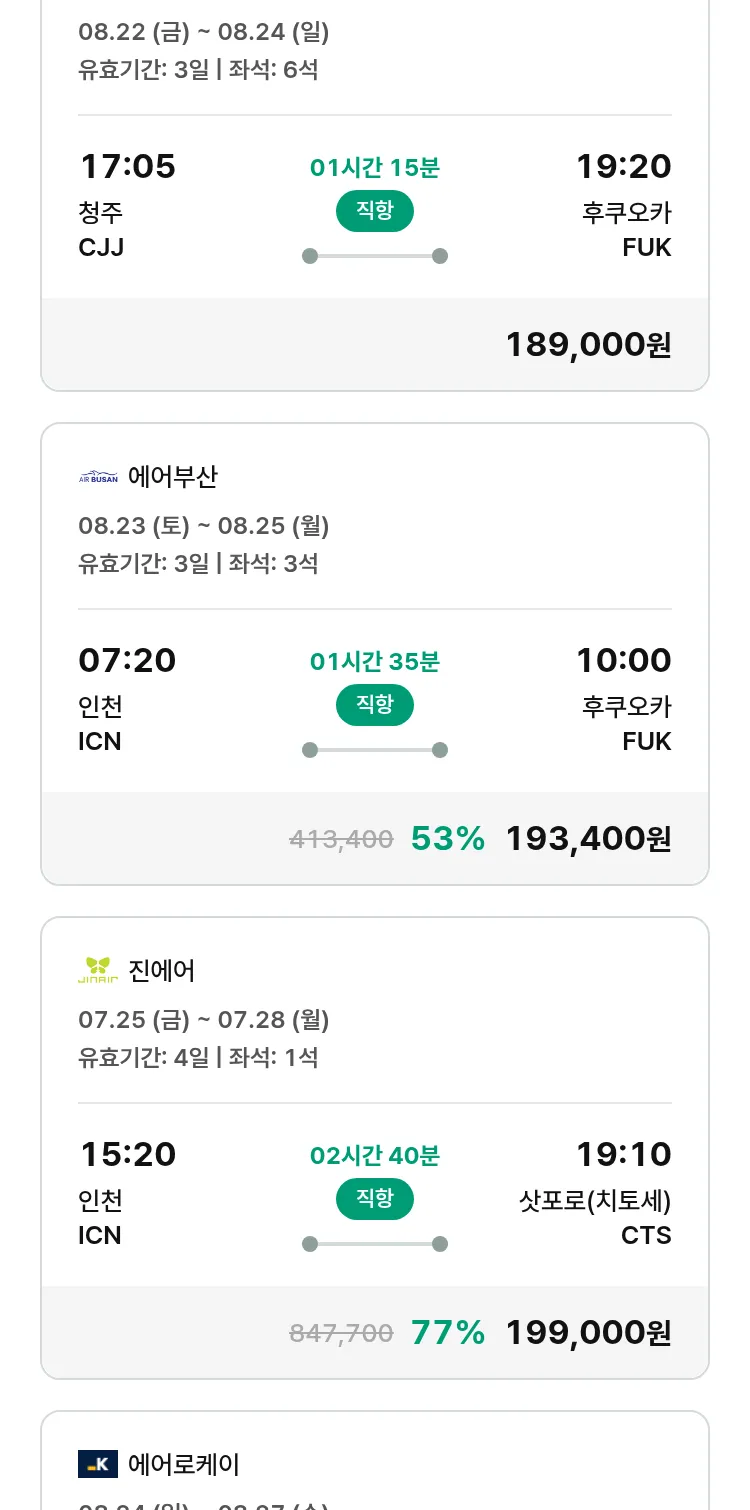This screenshot has height=1510, width=750.
Task: Tap the 53% discount label
Action: pyautogui.click(x=447, y=839)
